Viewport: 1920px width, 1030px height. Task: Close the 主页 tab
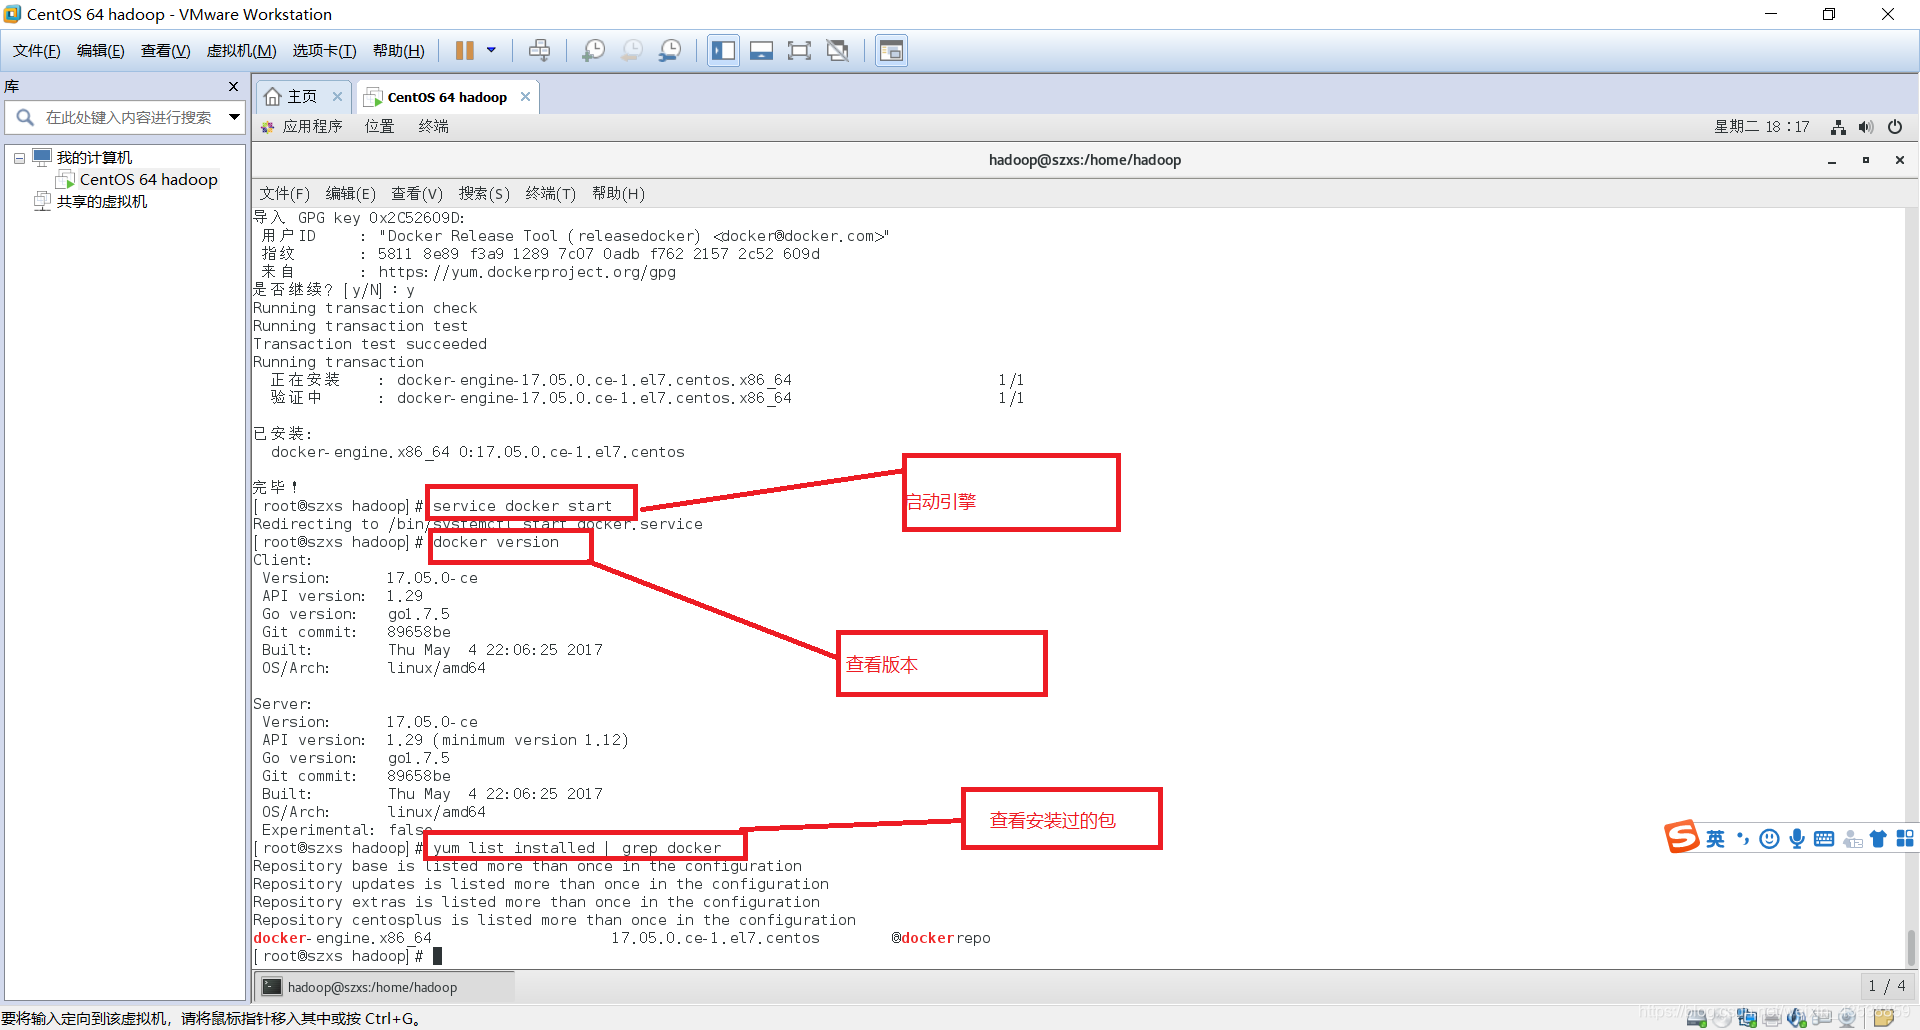[x=338, y=97]
